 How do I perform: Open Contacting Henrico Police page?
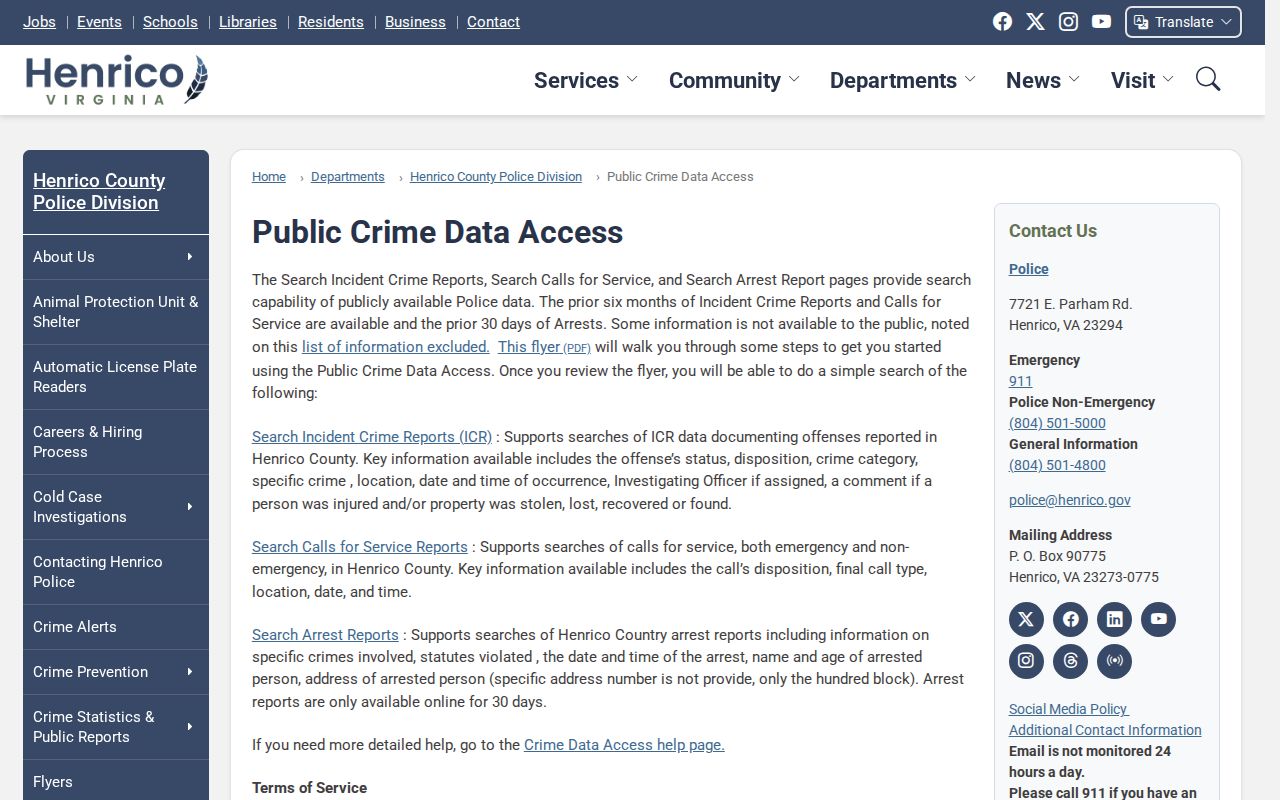click(x=116, y=572)
